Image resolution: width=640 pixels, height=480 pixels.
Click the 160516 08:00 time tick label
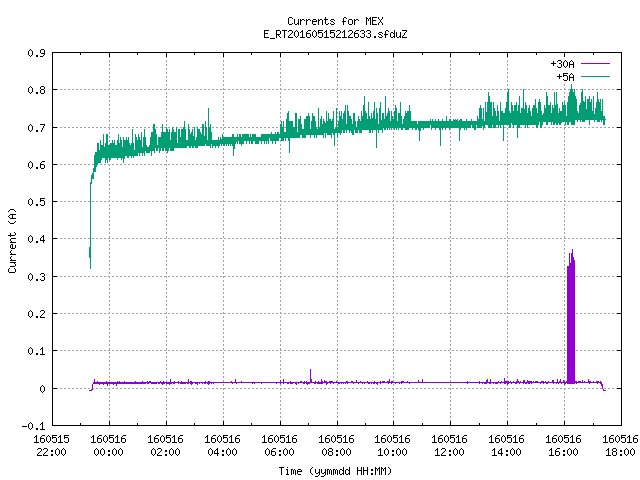click(336, 445)
